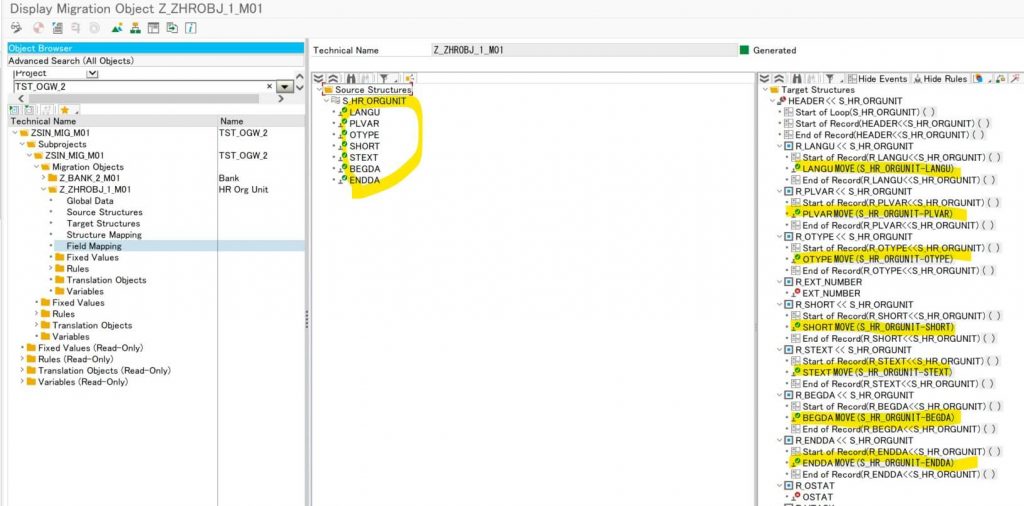Collapse all nodes in Target Structures pane
This screenshot has height=506, width=1024.
778,78
